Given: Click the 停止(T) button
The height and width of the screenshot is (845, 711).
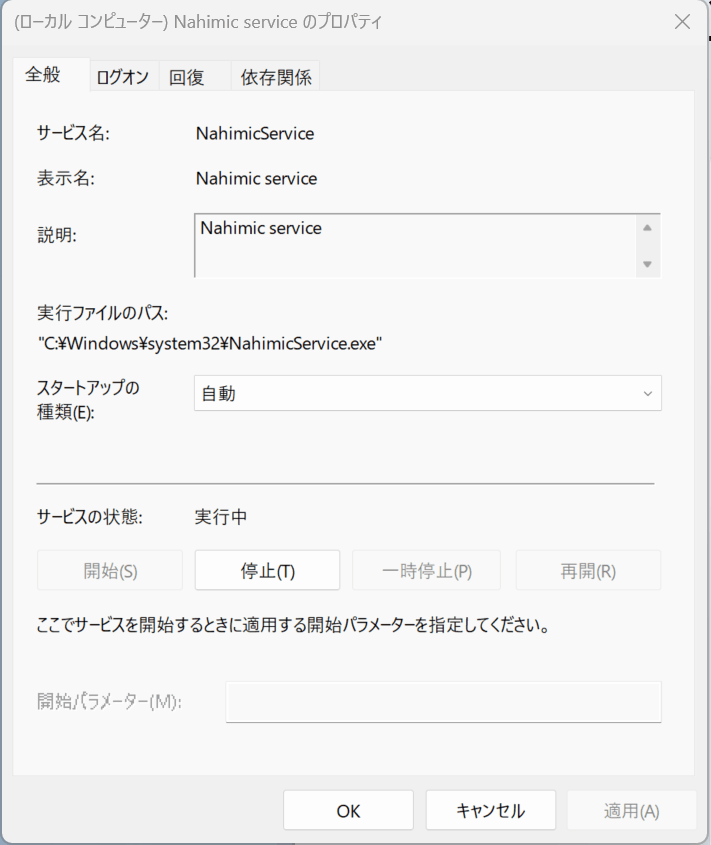Looking at the screenshot, I should (x=267, y=571).
